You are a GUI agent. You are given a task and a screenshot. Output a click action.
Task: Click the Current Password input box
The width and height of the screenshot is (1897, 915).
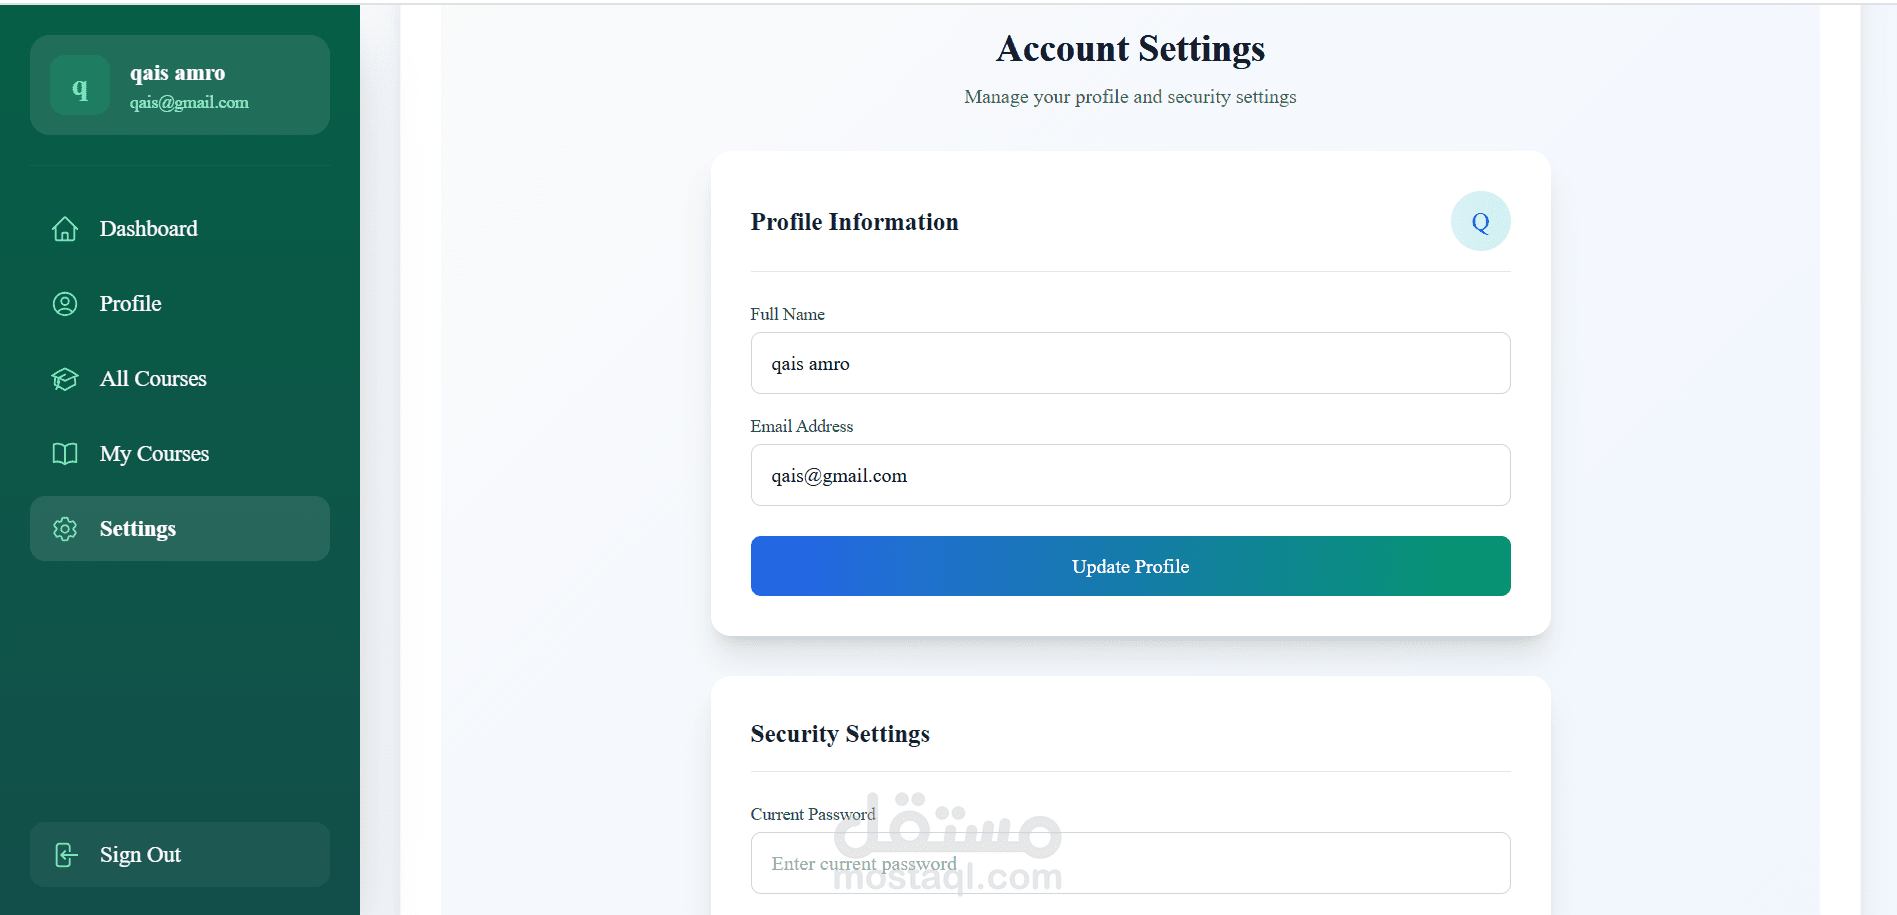click(1130, 863)
